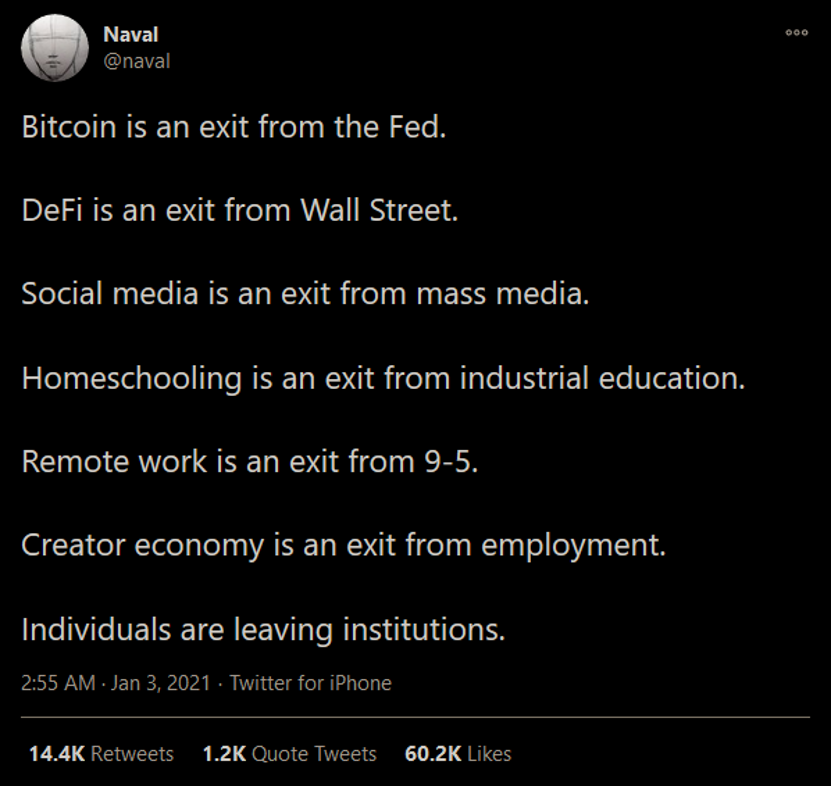The height and width of the screenshot is (786, 832).
Task: Click the phrase Creator economy
Action: click(x=142, y=545)
